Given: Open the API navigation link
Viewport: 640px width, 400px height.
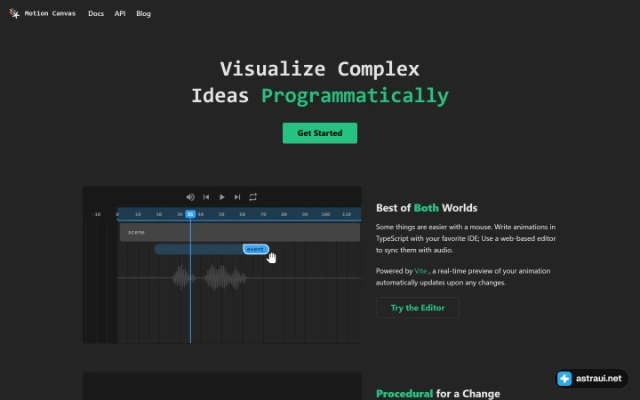Looking at the screenshot, I should 120,13.
